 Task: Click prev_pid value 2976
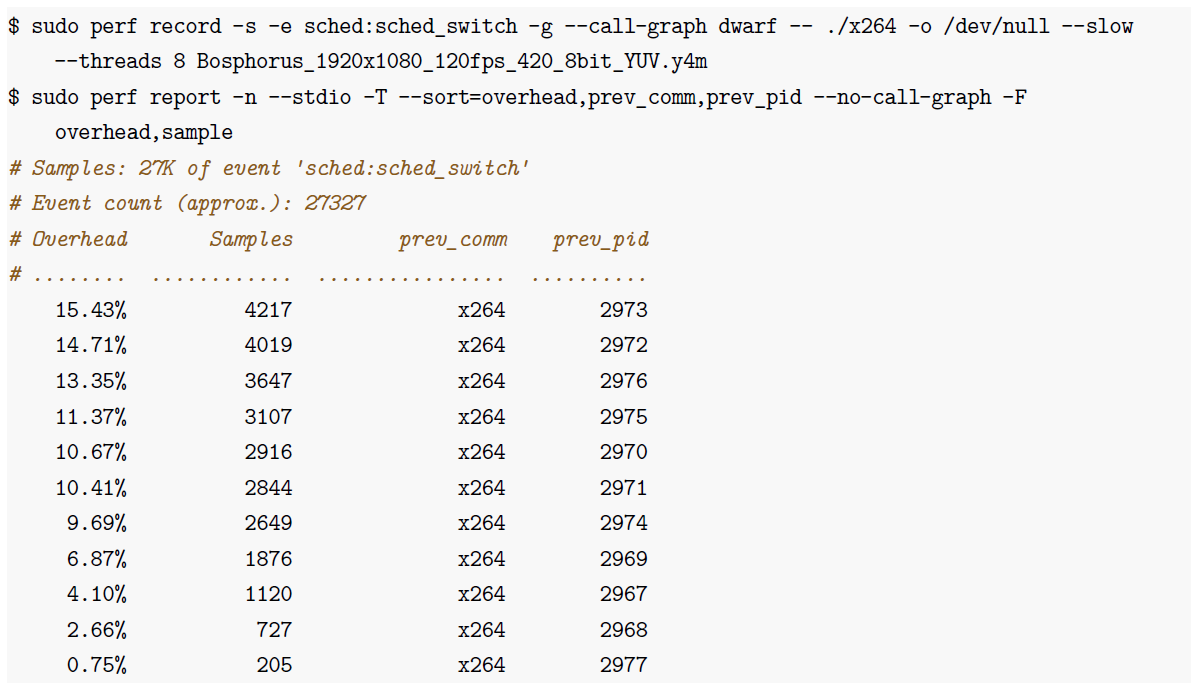coord(623,381)
